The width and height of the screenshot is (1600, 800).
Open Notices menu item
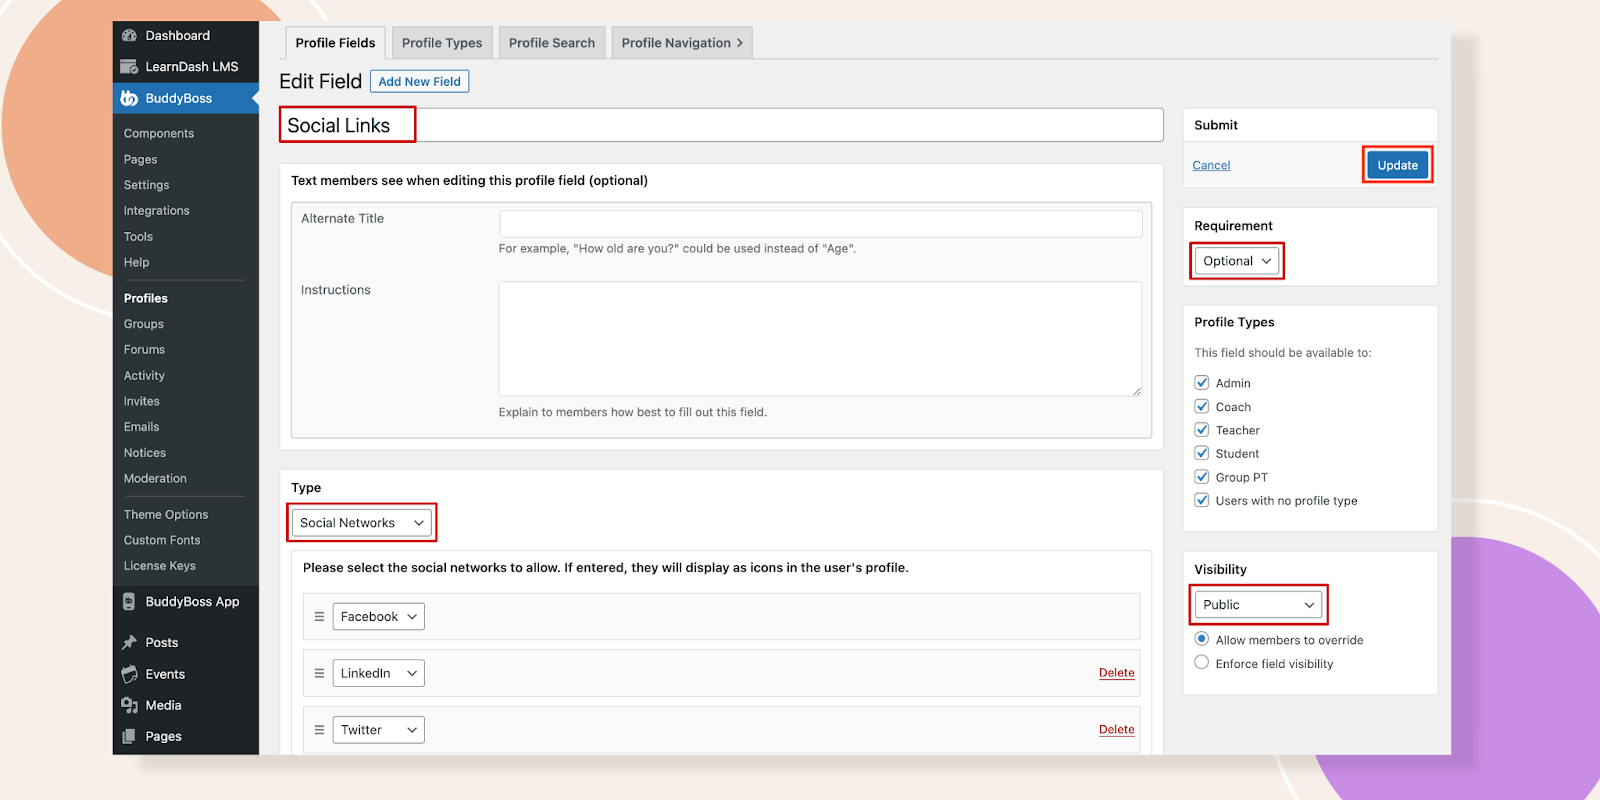tap(145, 453)
